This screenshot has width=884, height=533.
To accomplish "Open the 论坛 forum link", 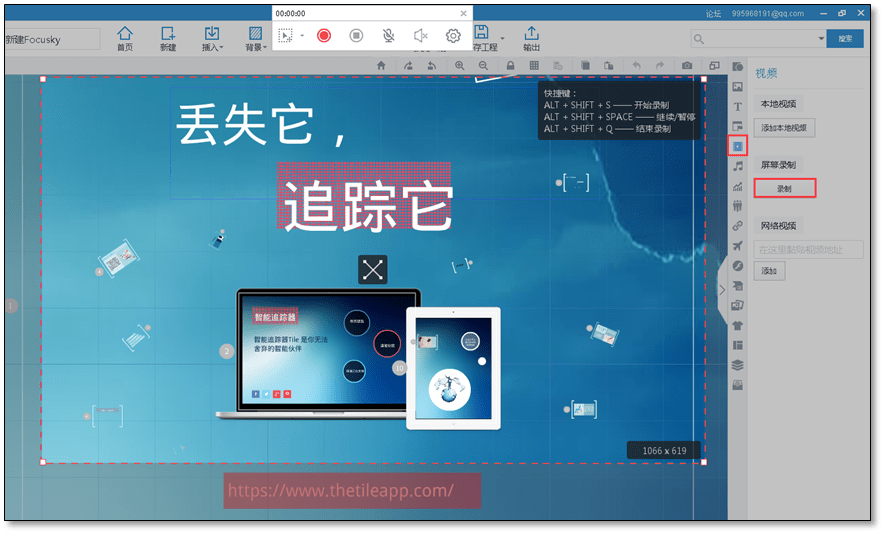I will (713, 13).
